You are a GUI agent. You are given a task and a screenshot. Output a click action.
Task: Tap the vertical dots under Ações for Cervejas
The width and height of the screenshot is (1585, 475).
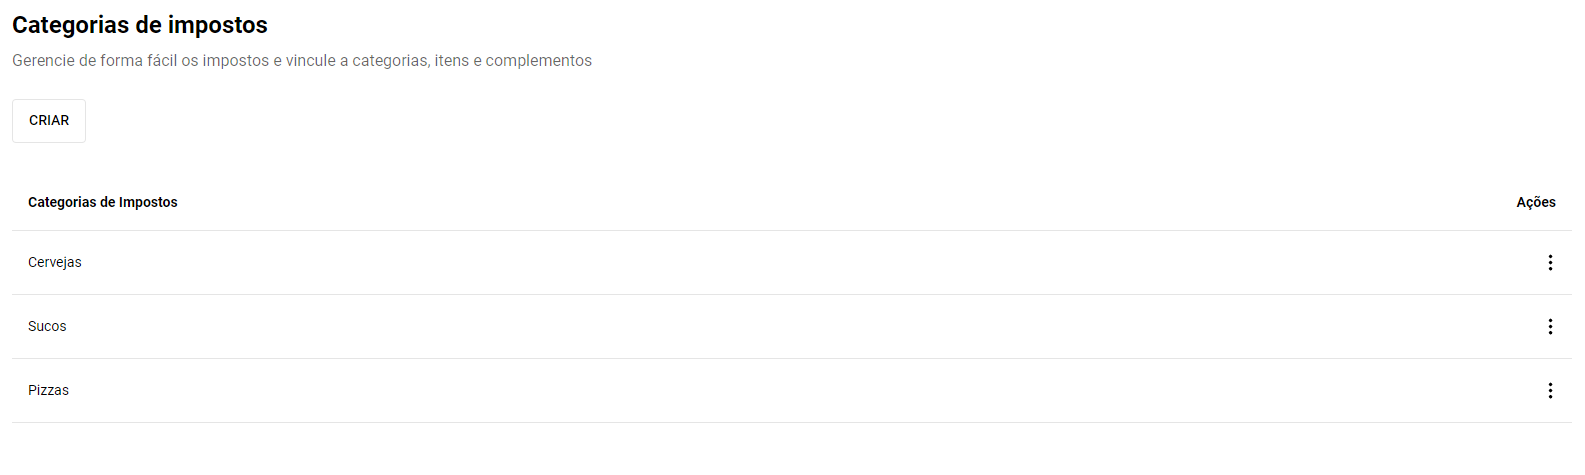[1550, 263]
